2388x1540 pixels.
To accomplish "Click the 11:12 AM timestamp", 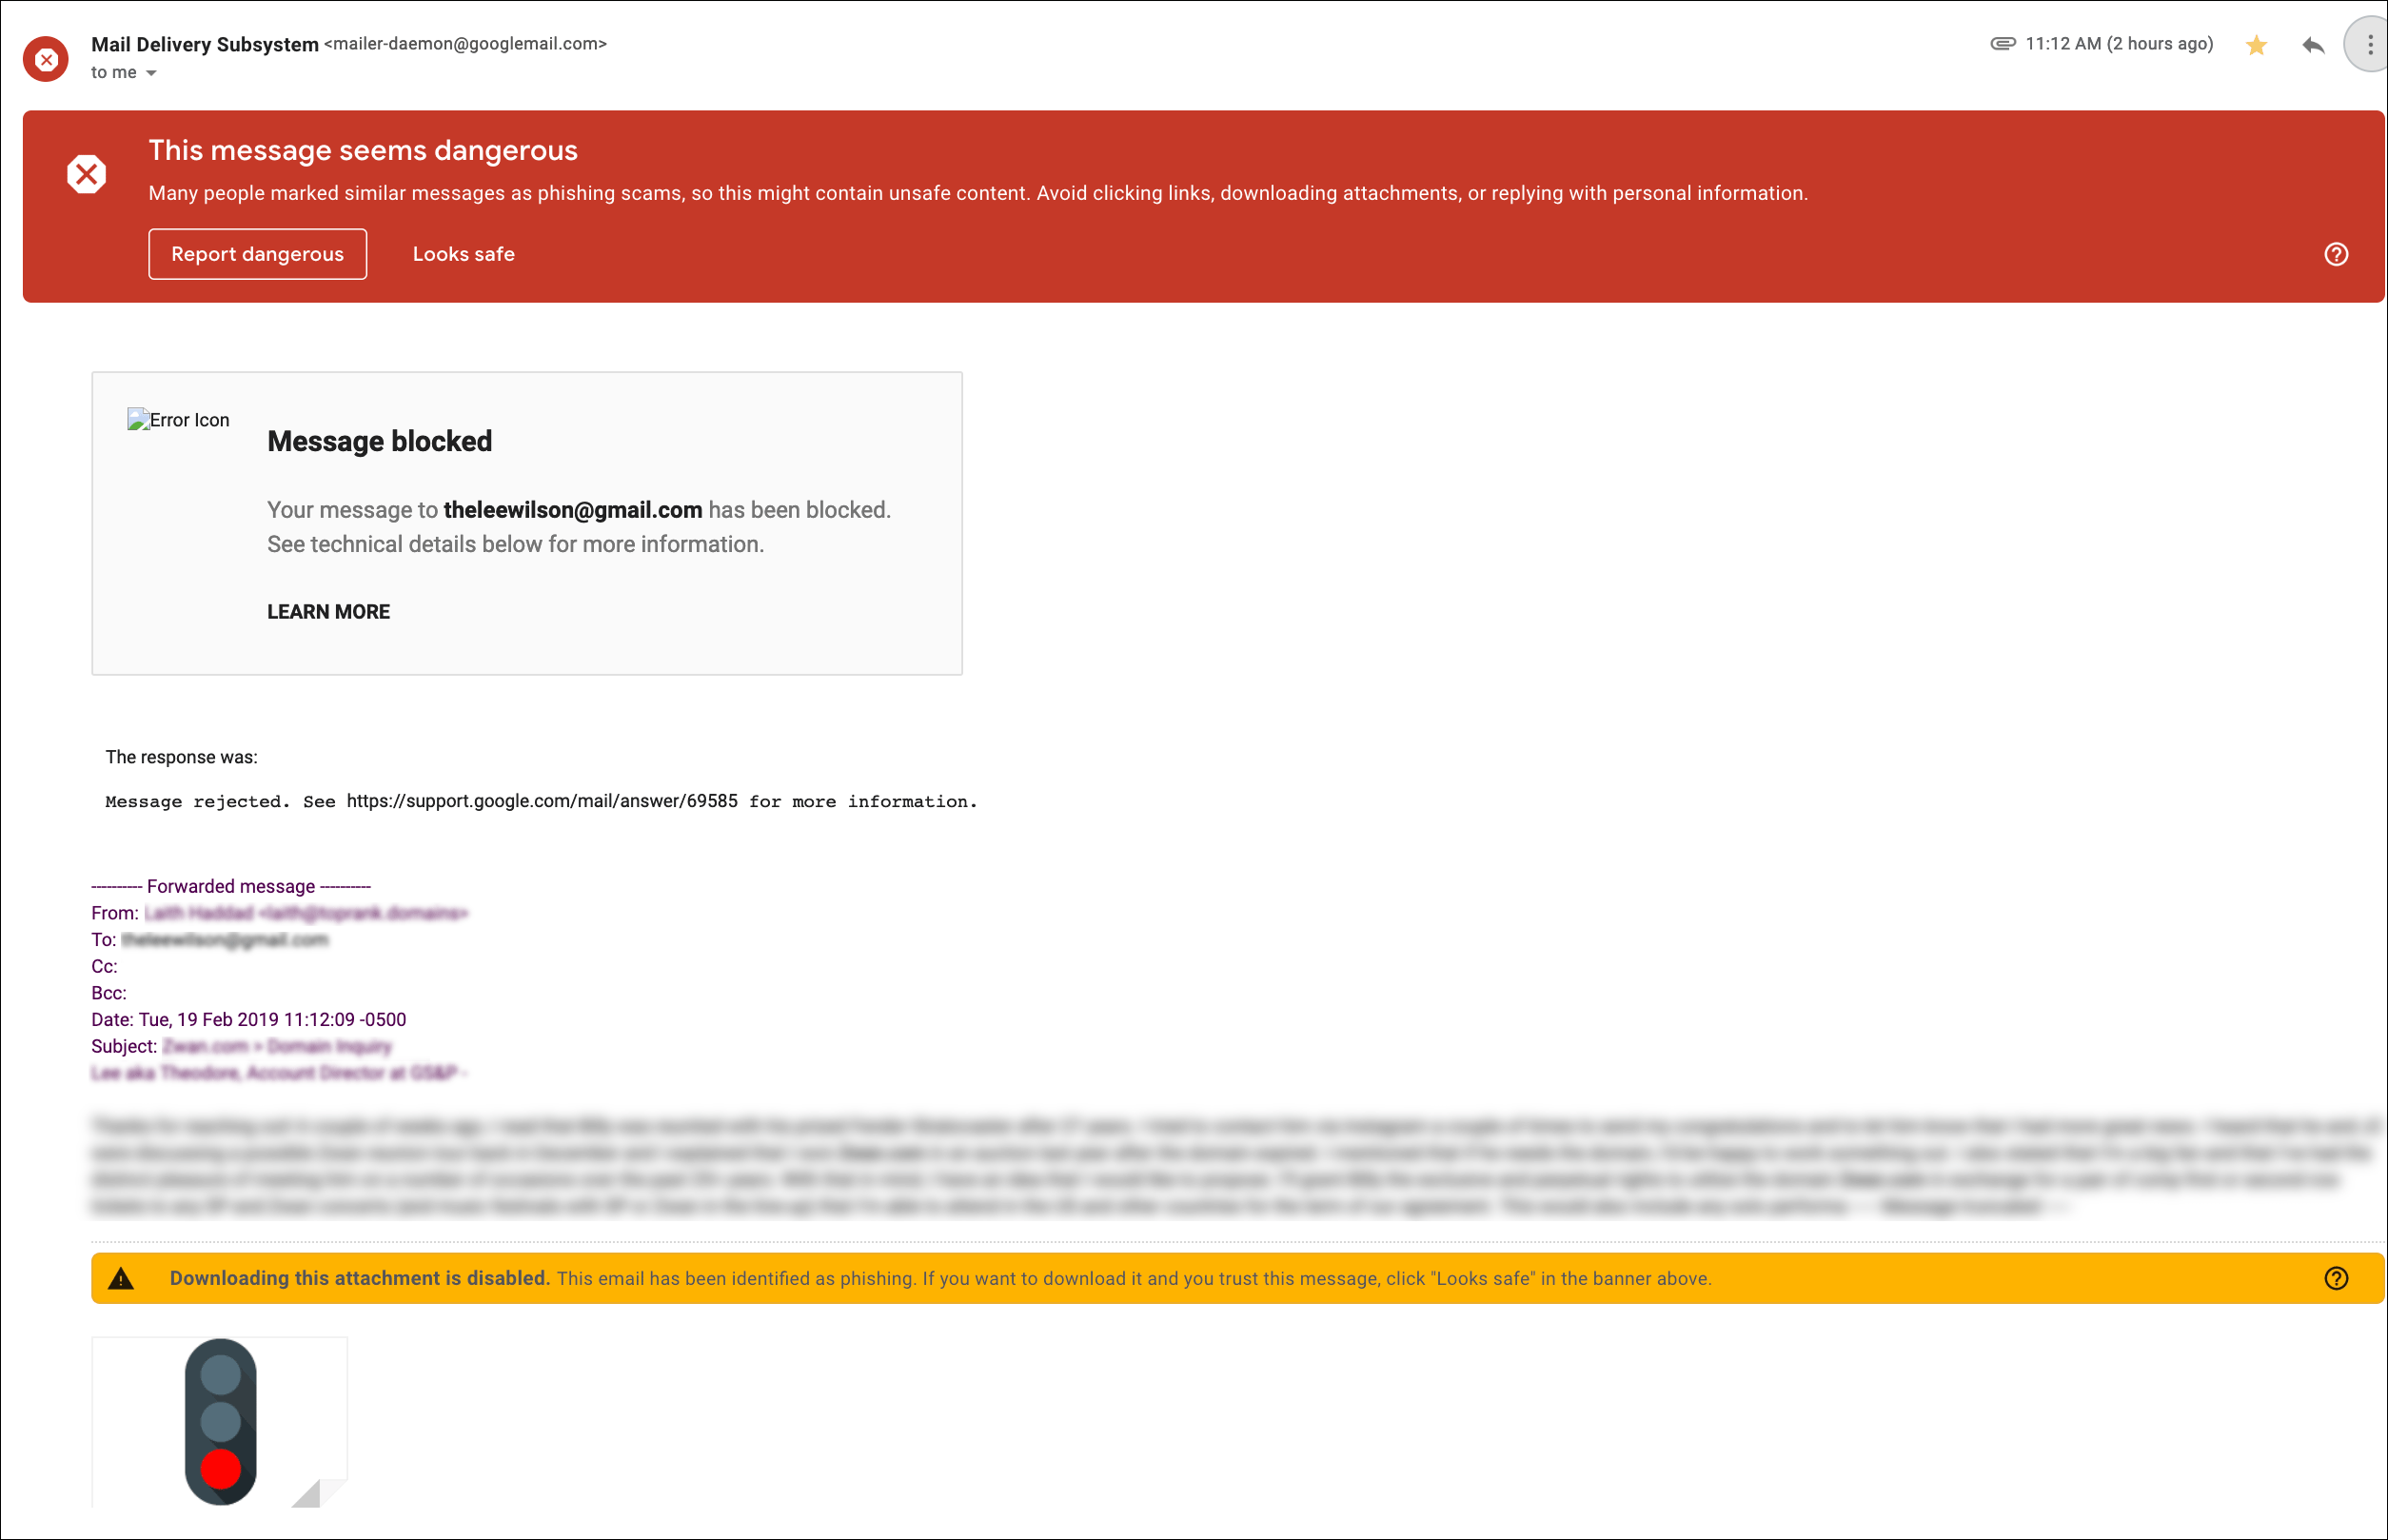I will 2118,44.
